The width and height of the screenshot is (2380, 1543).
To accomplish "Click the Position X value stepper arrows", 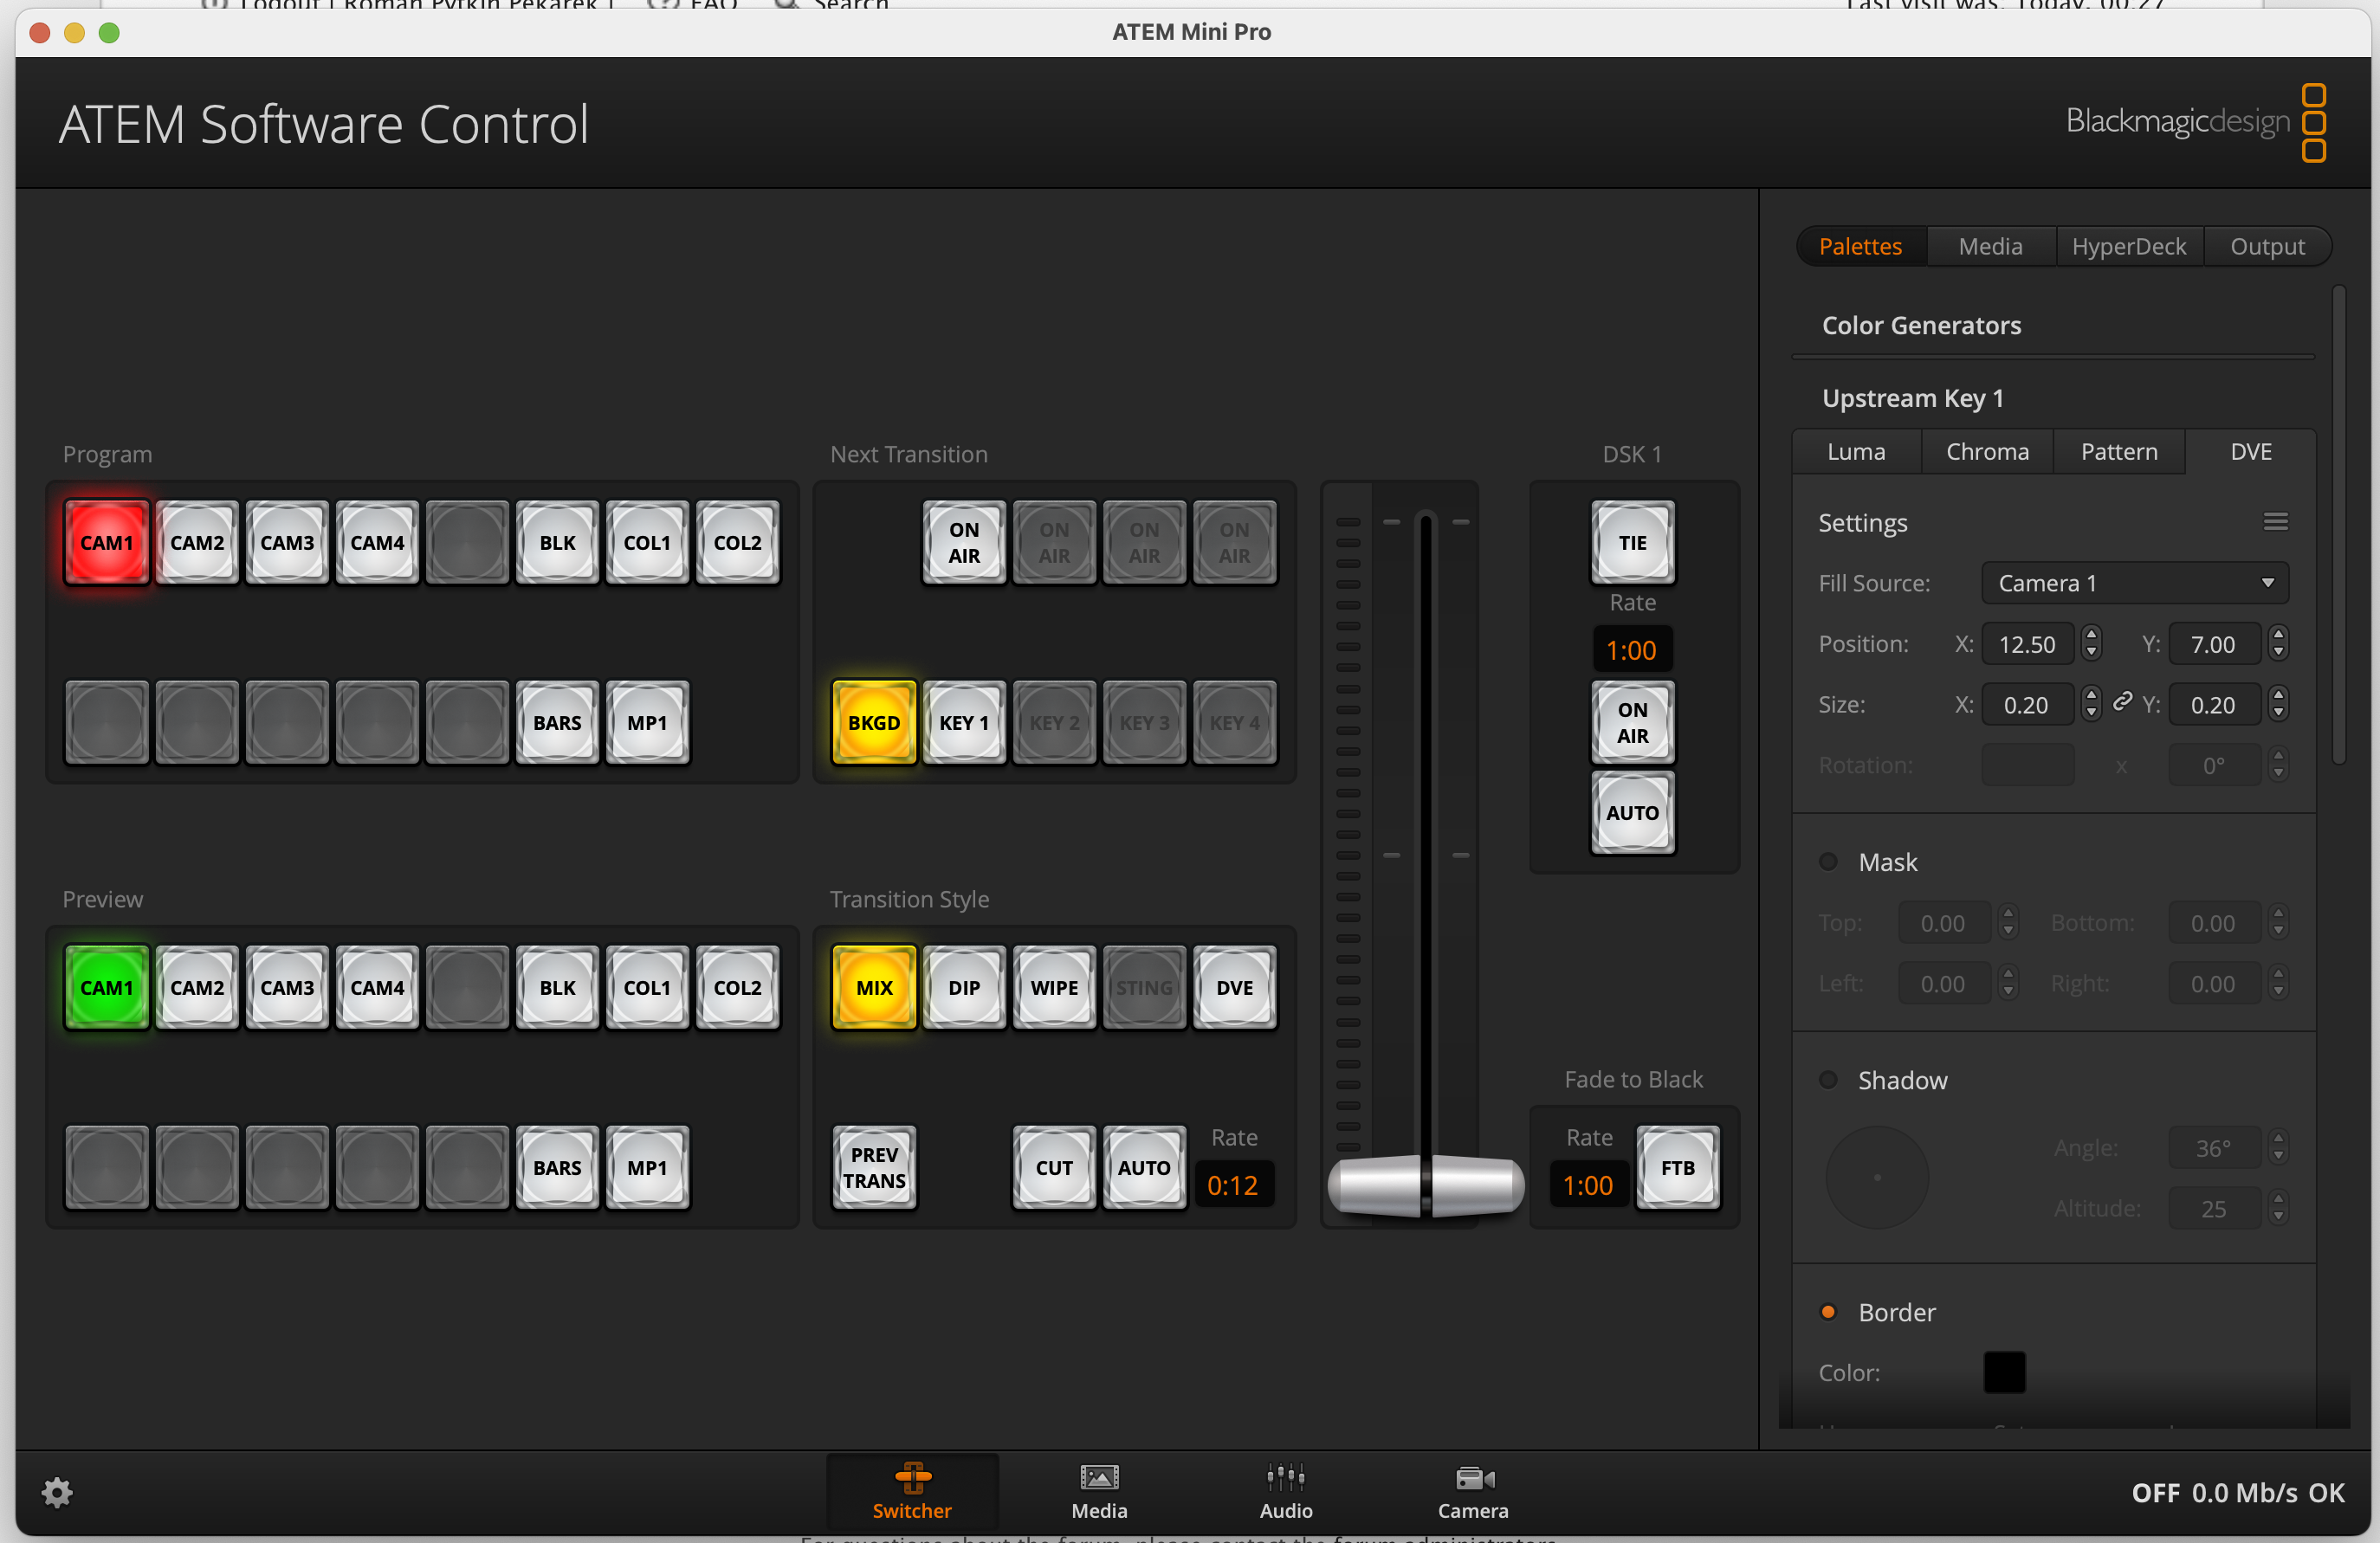I will point(2091,643).
